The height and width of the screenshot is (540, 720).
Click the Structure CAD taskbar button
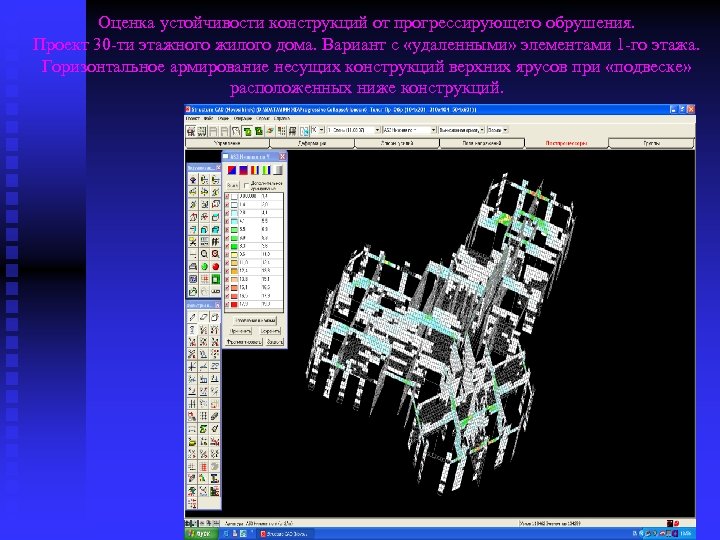click(x=285, y=534)
